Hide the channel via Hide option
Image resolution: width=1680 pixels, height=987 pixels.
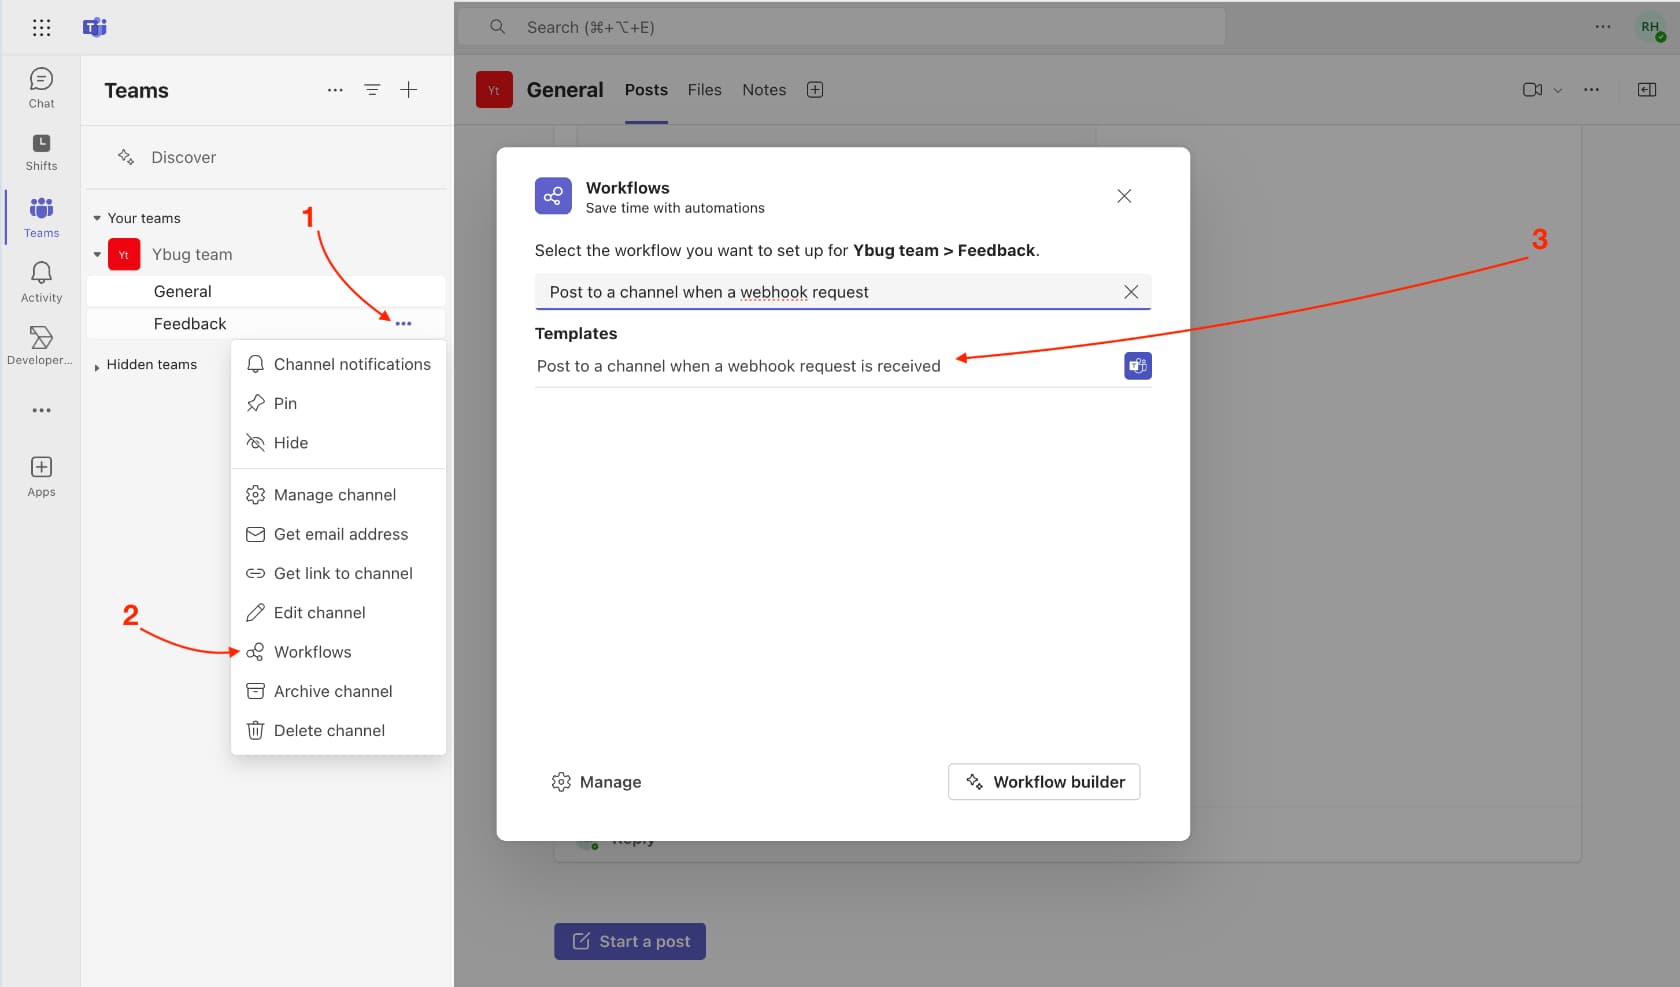click(x=290, y=443)
